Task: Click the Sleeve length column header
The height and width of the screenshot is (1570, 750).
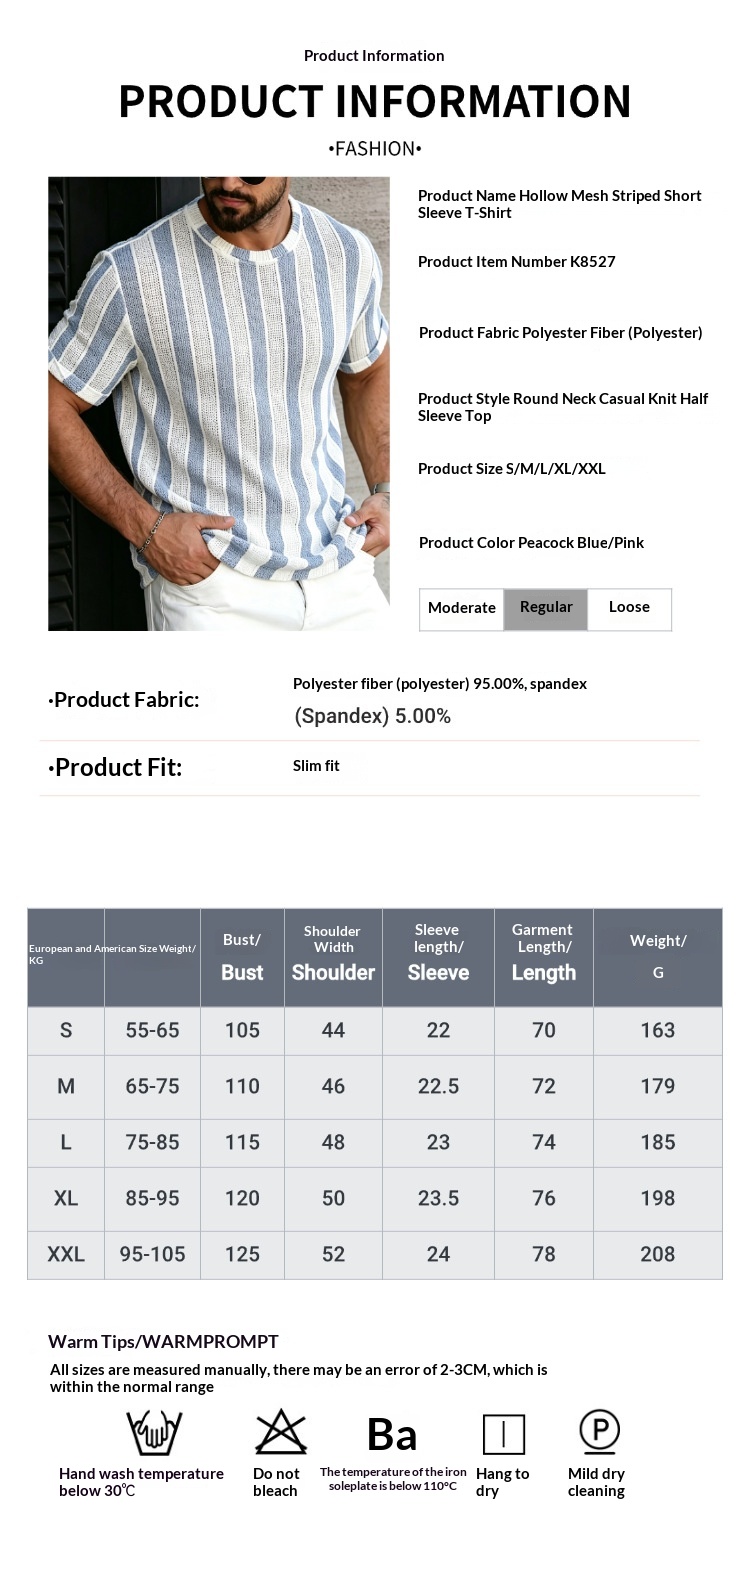Action: tap(438, 957)
